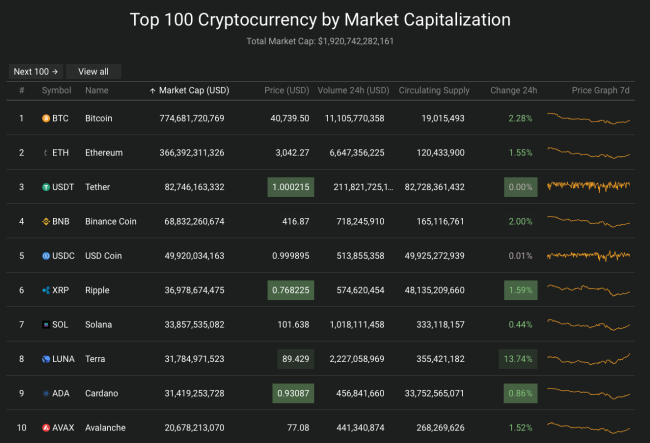This screenshot has width=650, height=443.
Task: Click highlighted Ripple price 0.768225
Action: (291, 290)
